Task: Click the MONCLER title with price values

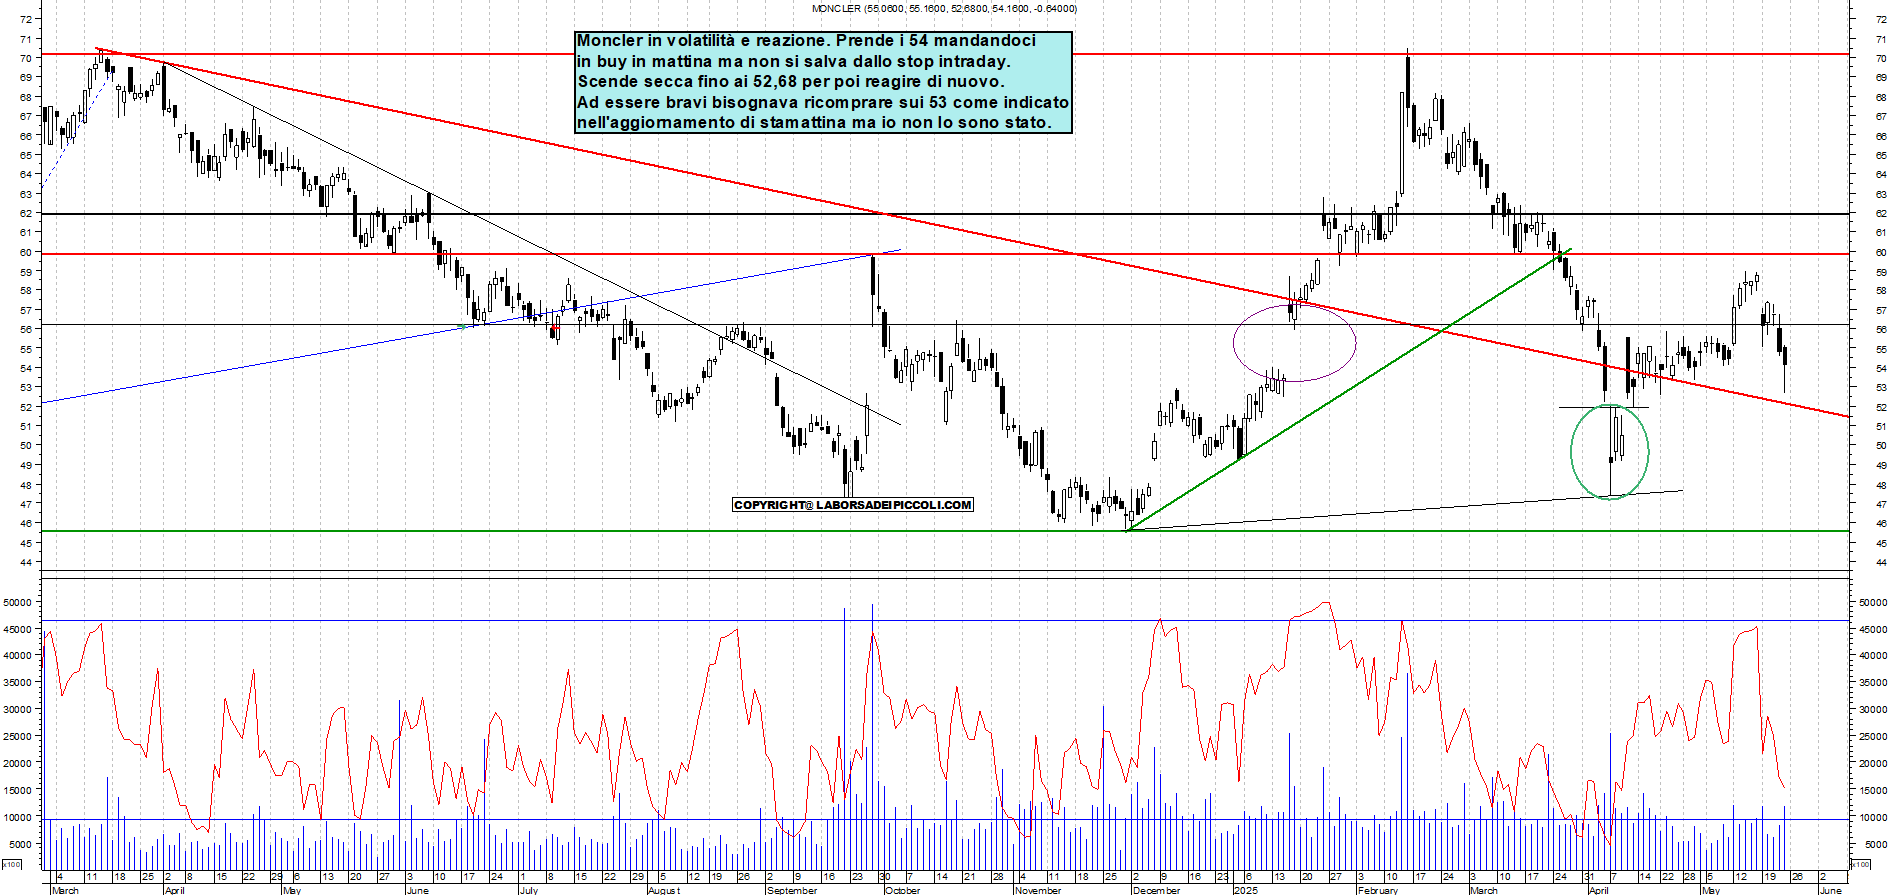Action: point(944,8)
